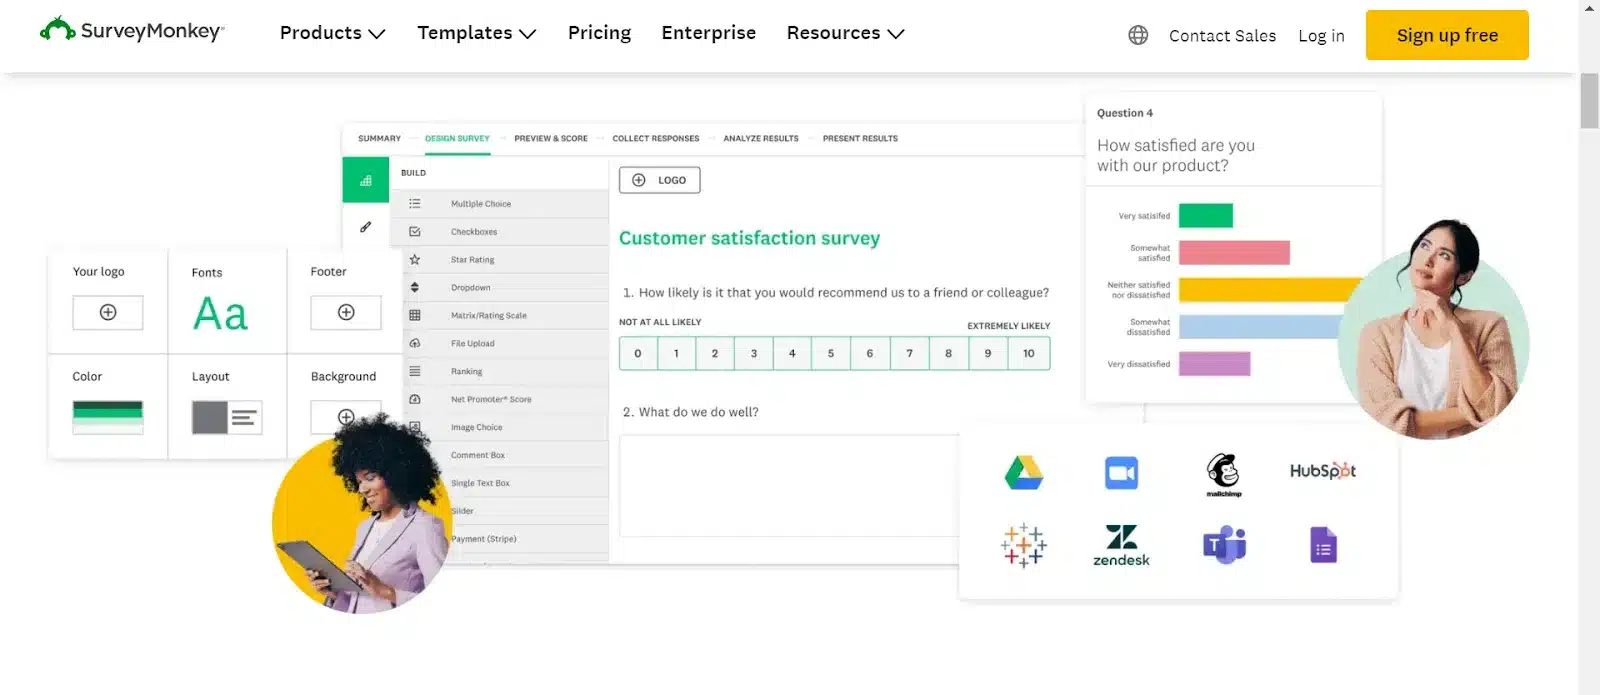Image resolution: width=1600 pixels, height=695 pixels.
Task: Click the HubSpot logo
Action: 1323,471
